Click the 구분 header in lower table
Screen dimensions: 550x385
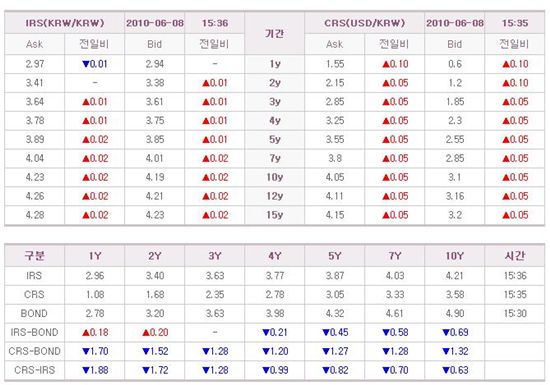click(x=34, y=256)
